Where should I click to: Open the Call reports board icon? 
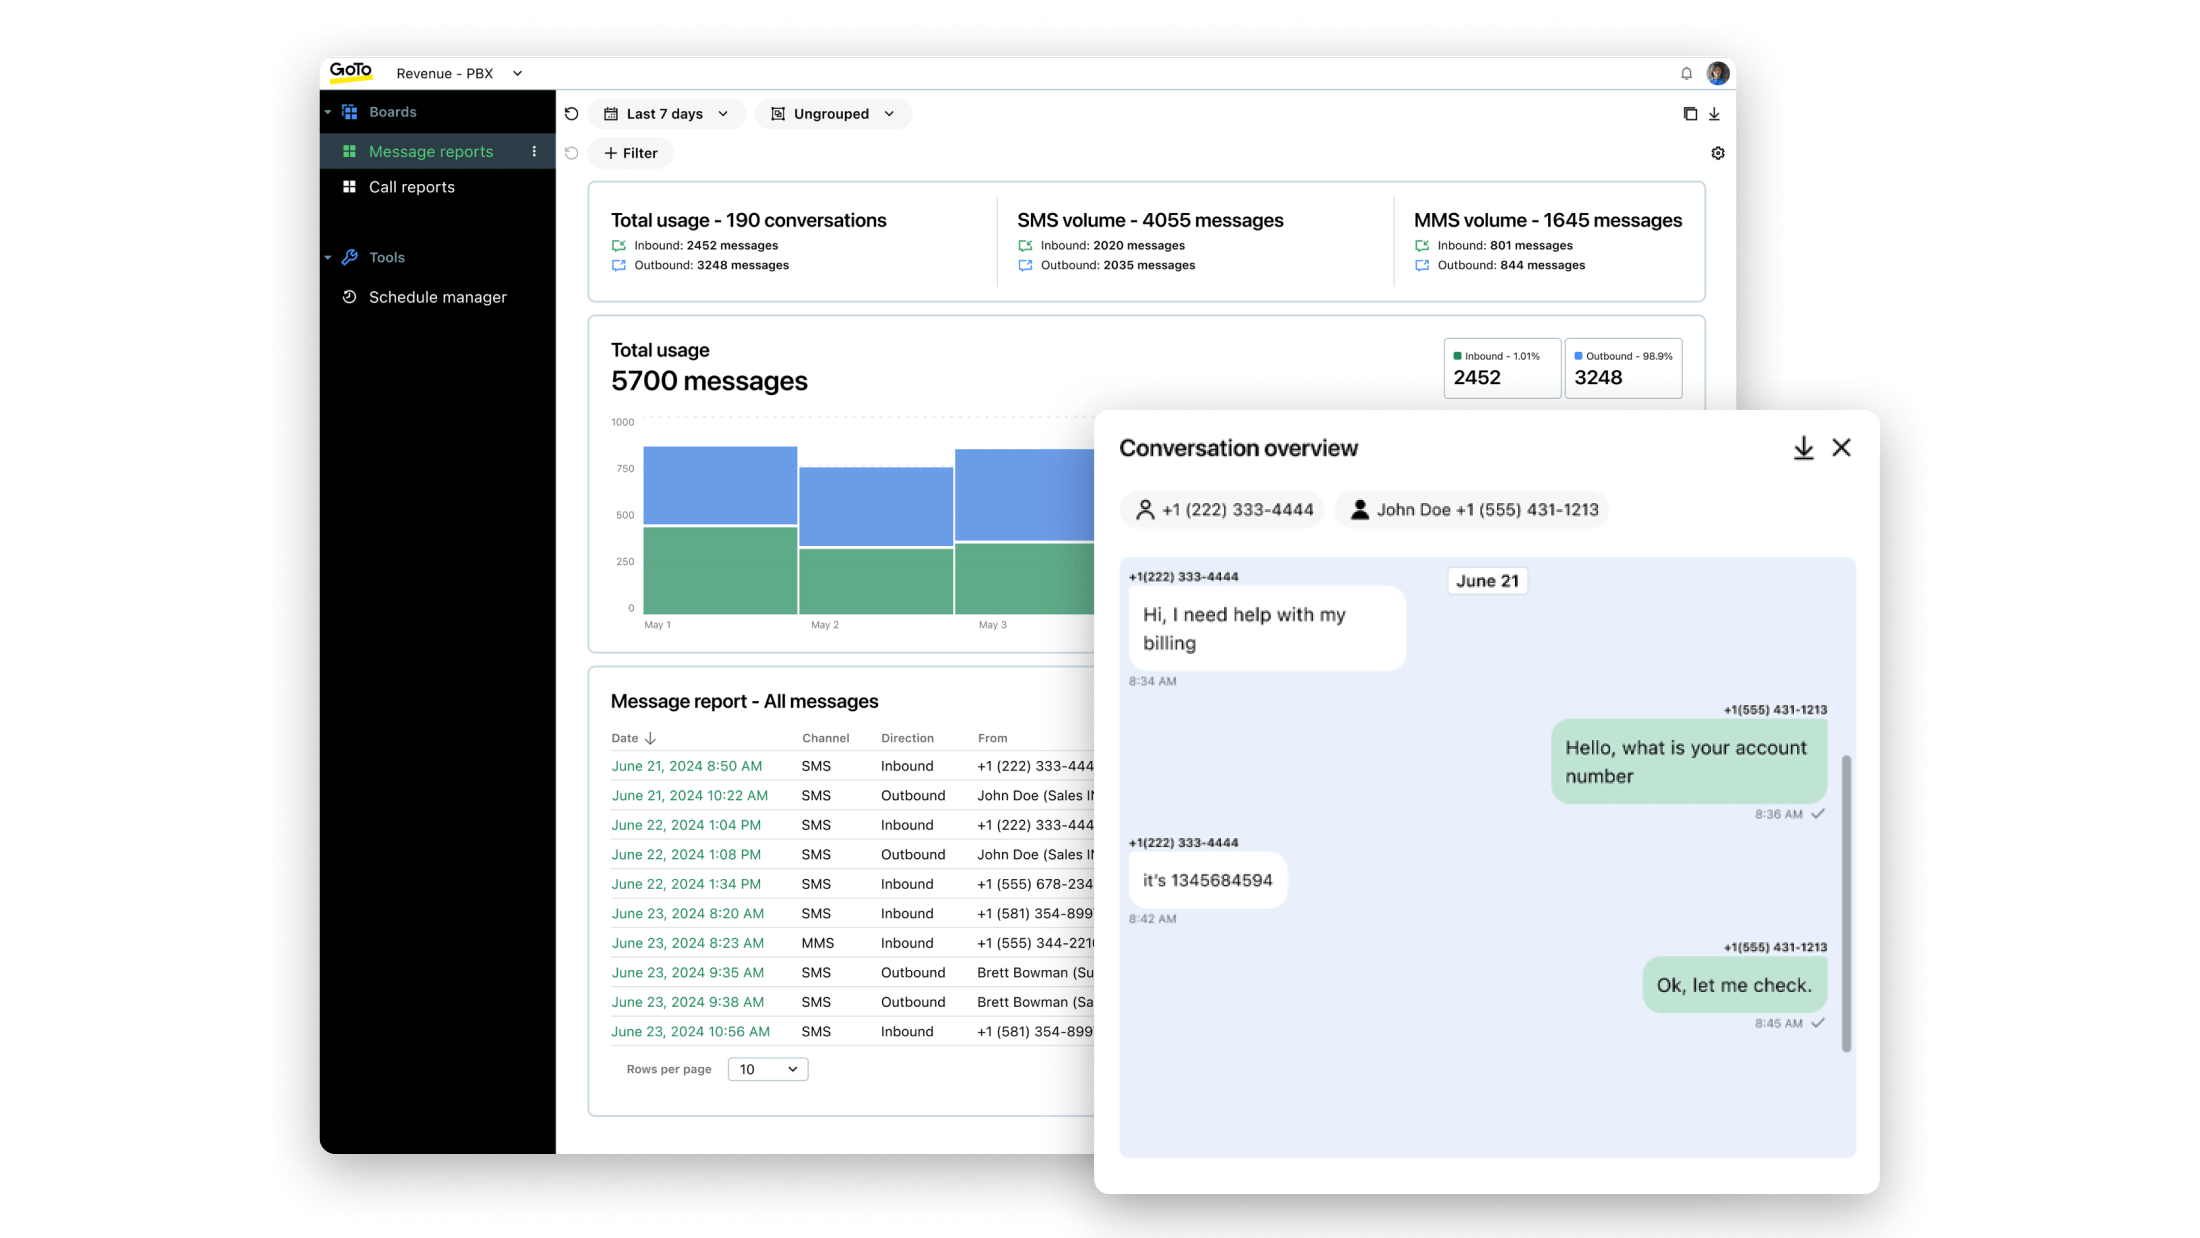pos(349,187)
